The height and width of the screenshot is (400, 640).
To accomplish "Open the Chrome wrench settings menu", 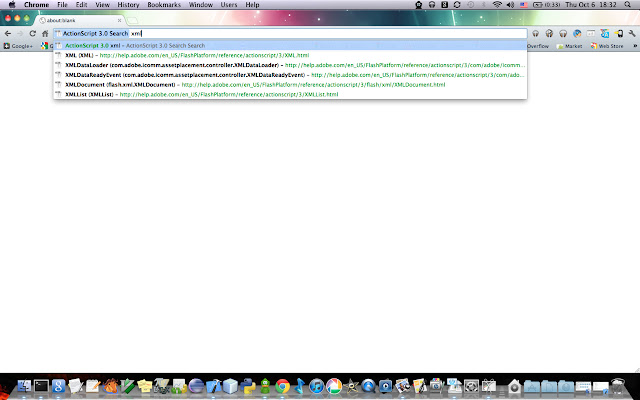I will [632, 33].
